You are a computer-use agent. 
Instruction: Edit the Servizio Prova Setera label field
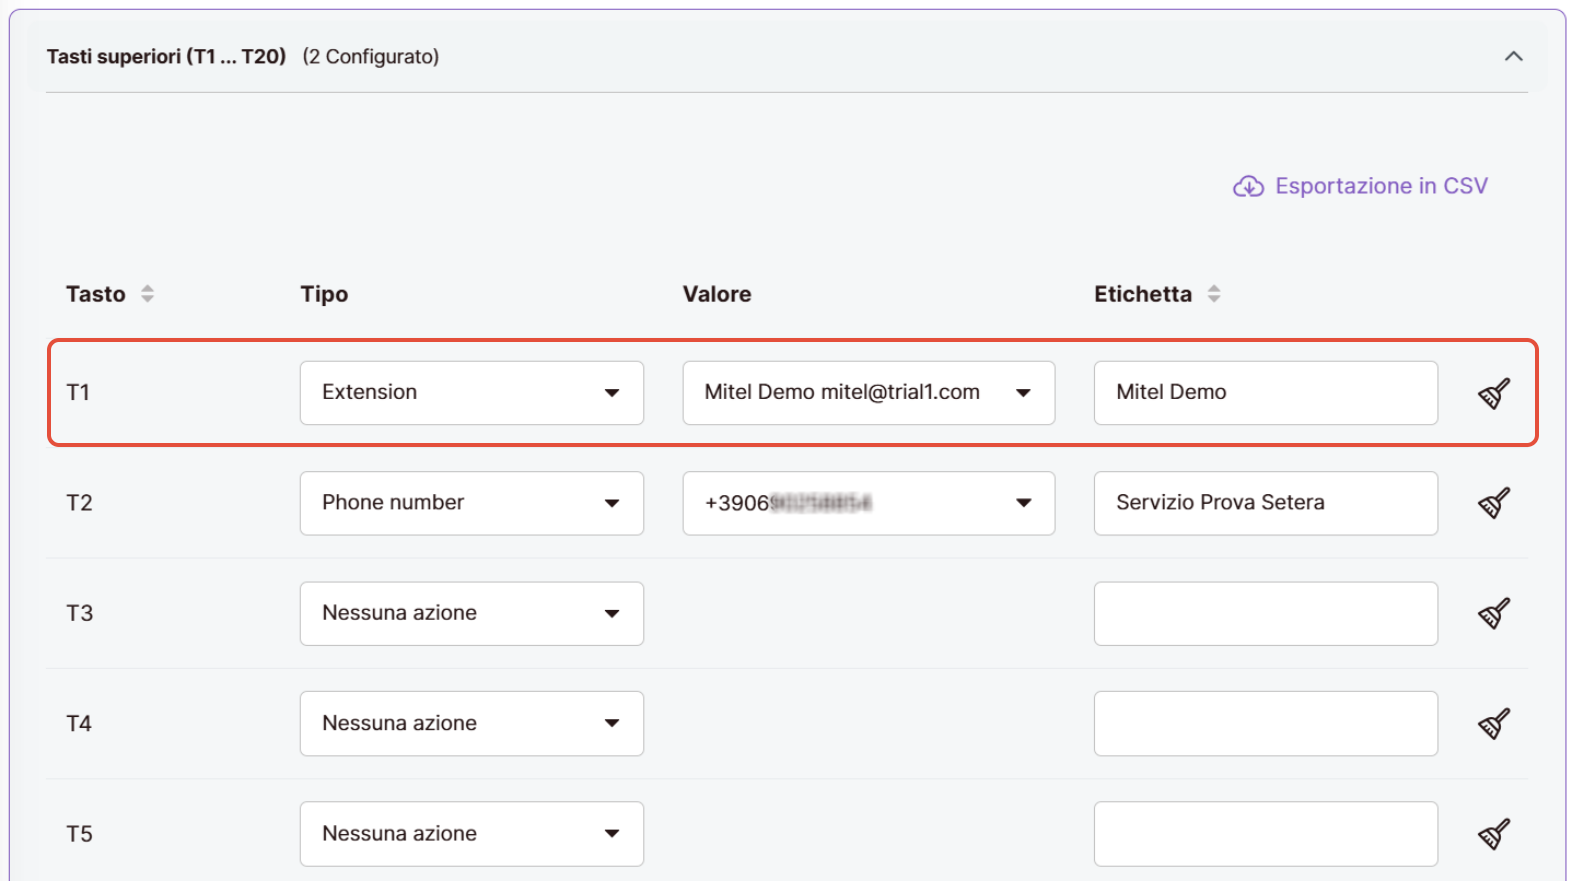1265,503
